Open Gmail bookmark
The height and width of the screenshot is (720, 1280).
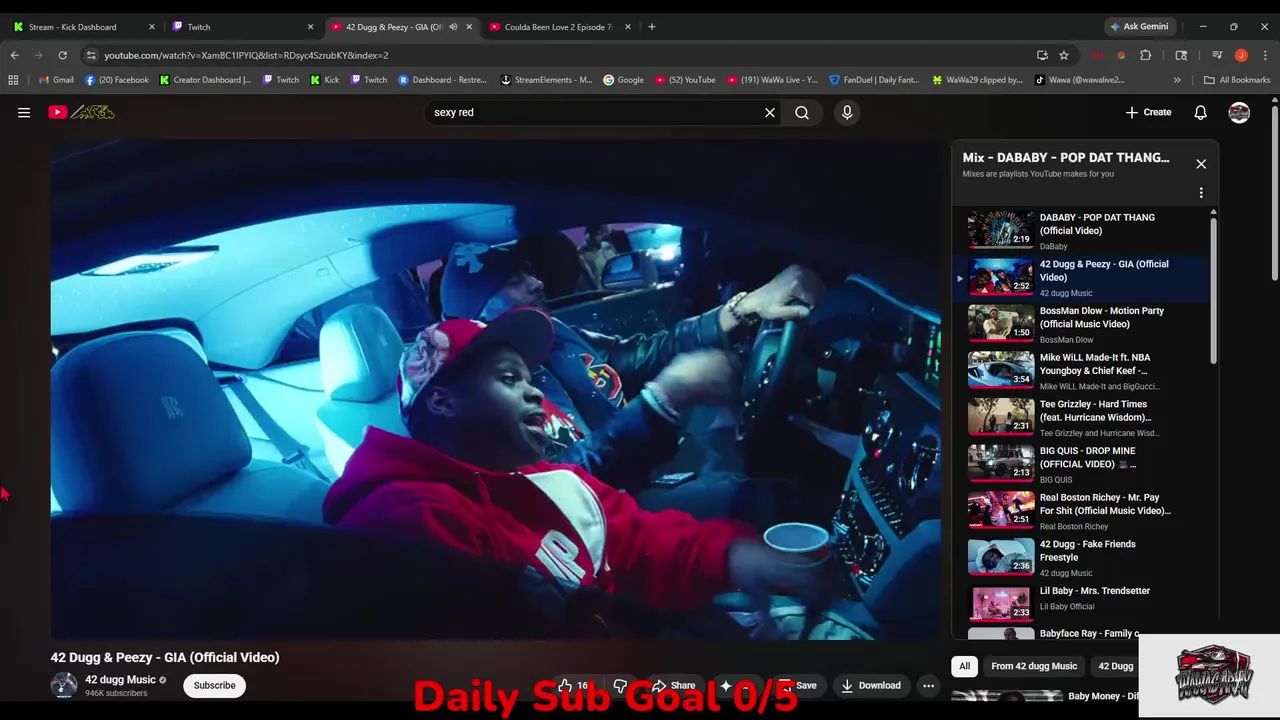pos(56,80)
